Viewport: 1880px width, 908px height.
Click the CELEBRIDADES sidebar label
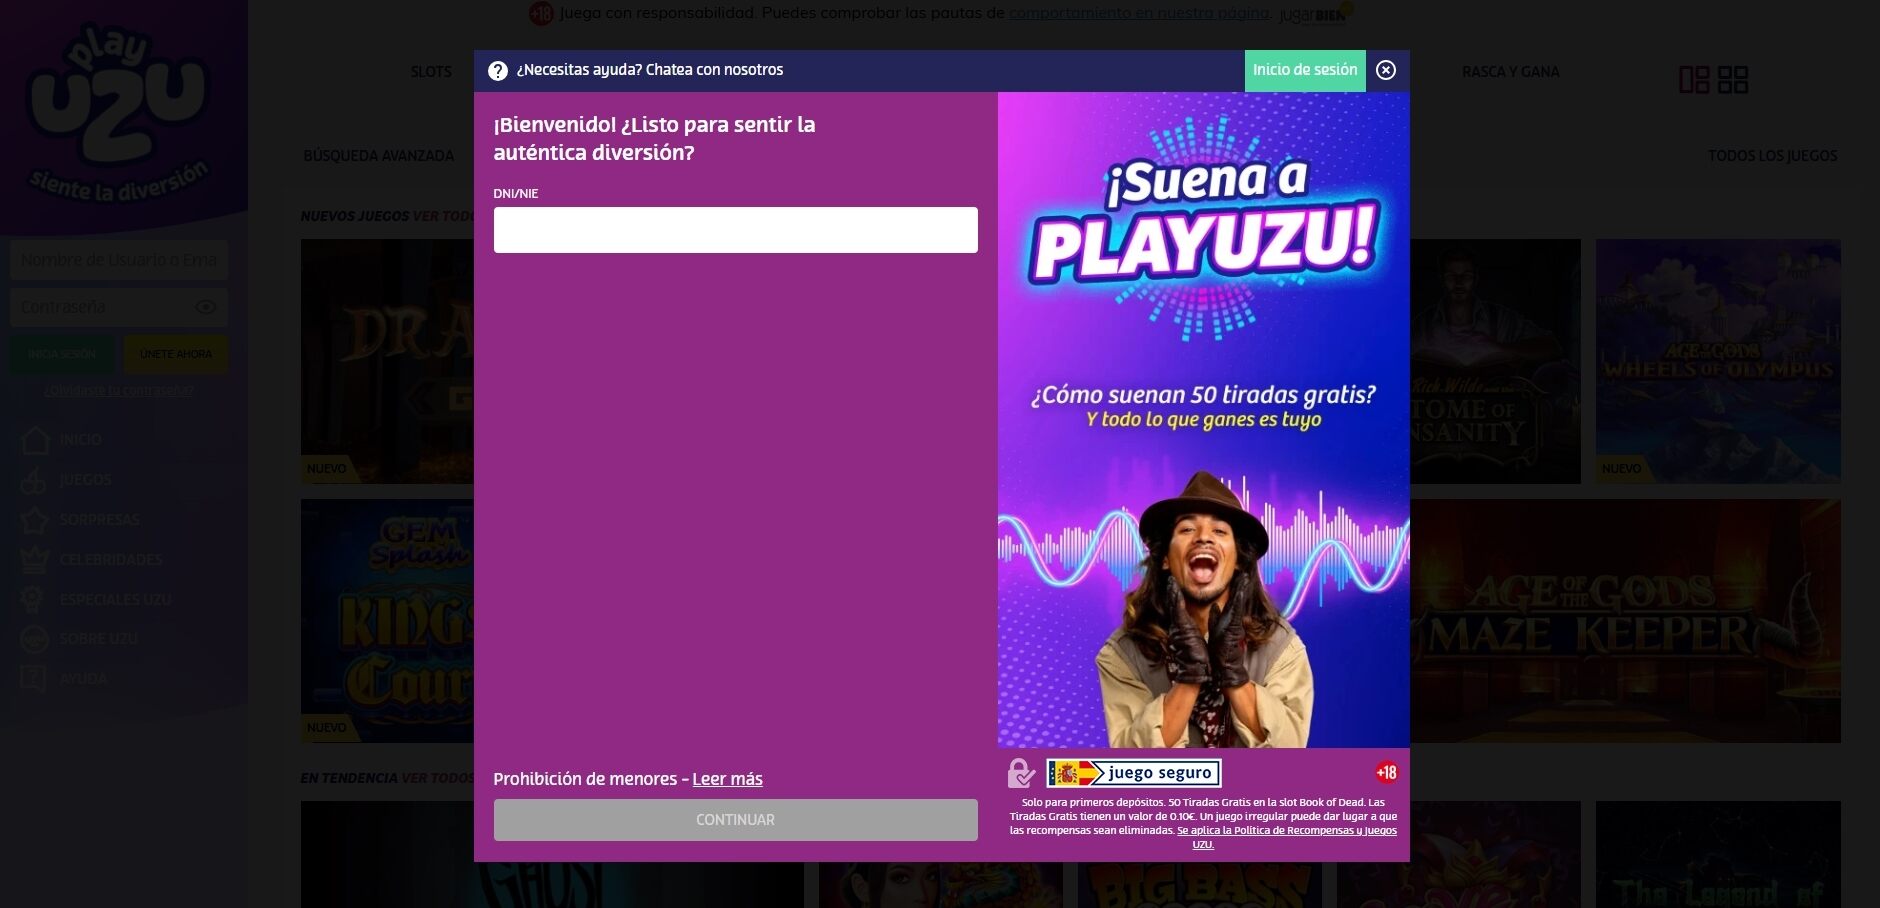(111, 560)
